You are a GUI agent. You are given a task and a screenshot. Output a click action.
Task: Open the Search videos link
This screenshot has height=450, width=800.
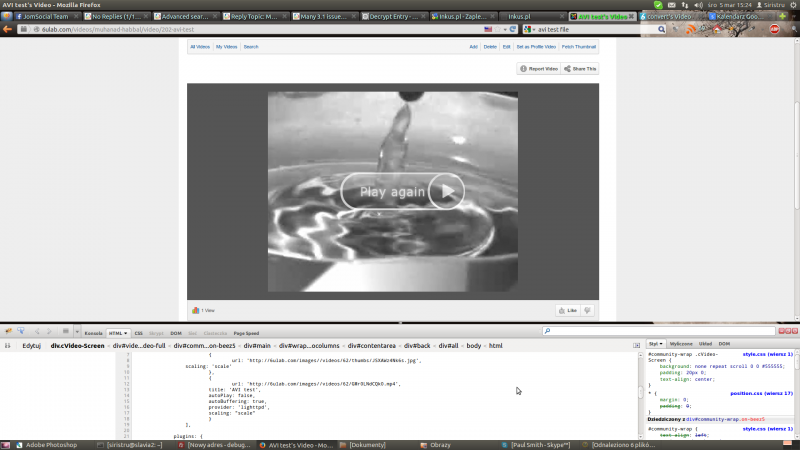[251, 46]
